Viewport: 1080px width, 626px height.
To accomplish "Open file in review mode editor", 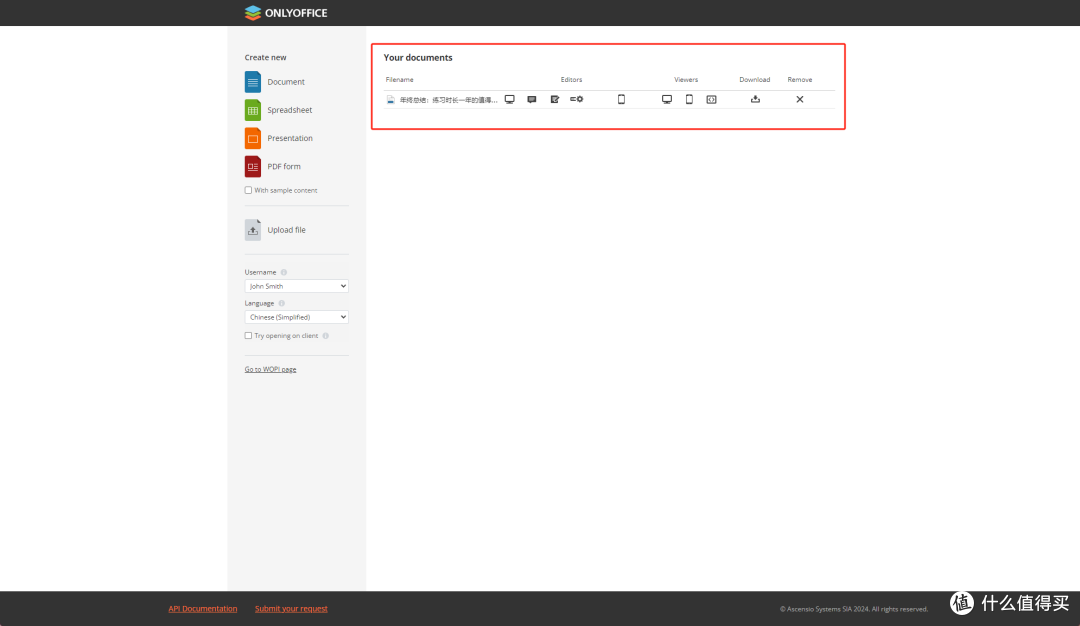I will pyautogui.click(x=554, y=99).
